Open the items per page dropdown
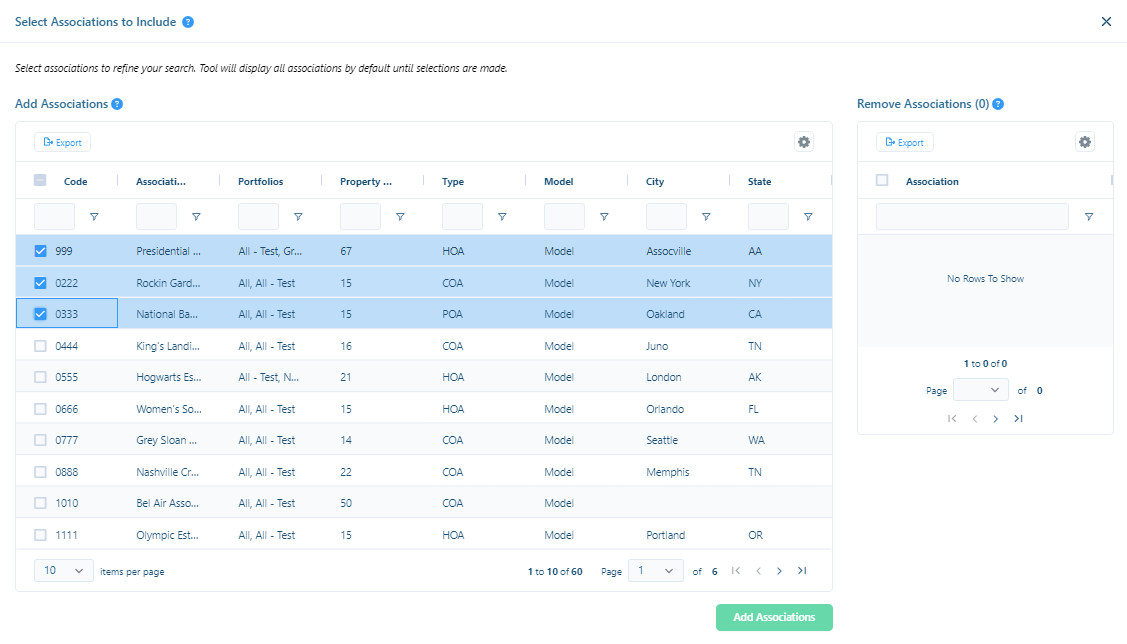This screenshot has height=644, width=1127. (63, 570)
